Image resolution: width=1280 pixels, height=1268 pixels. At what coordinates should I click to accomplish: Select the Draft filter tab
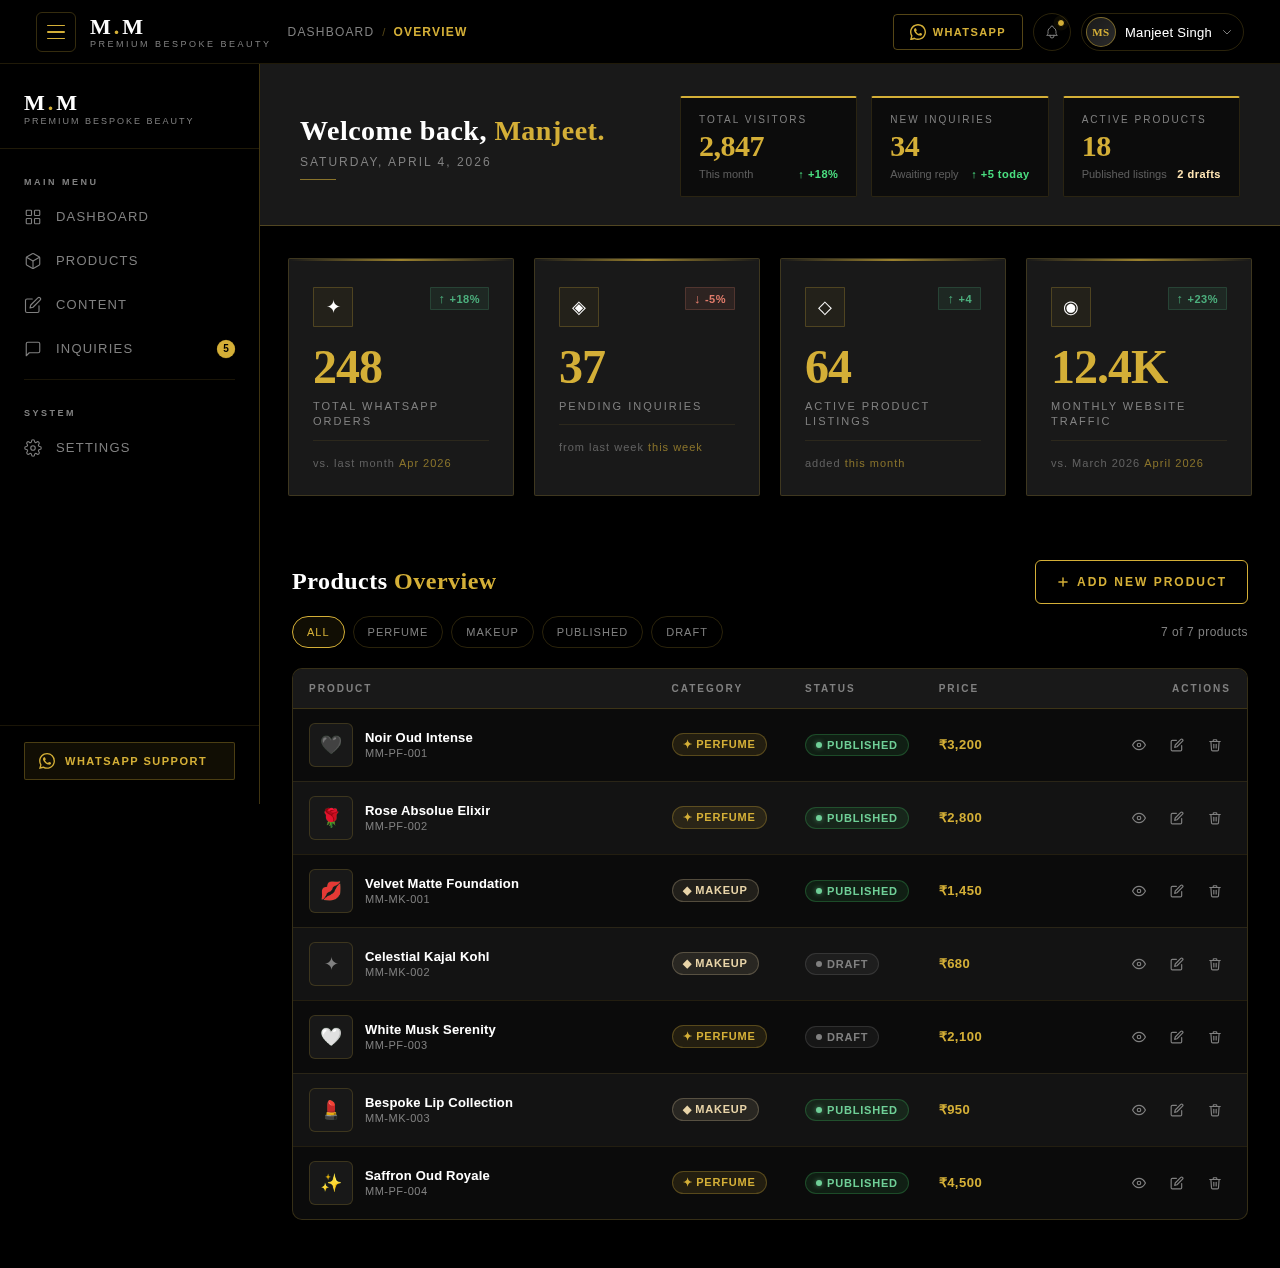pos(687,632)
